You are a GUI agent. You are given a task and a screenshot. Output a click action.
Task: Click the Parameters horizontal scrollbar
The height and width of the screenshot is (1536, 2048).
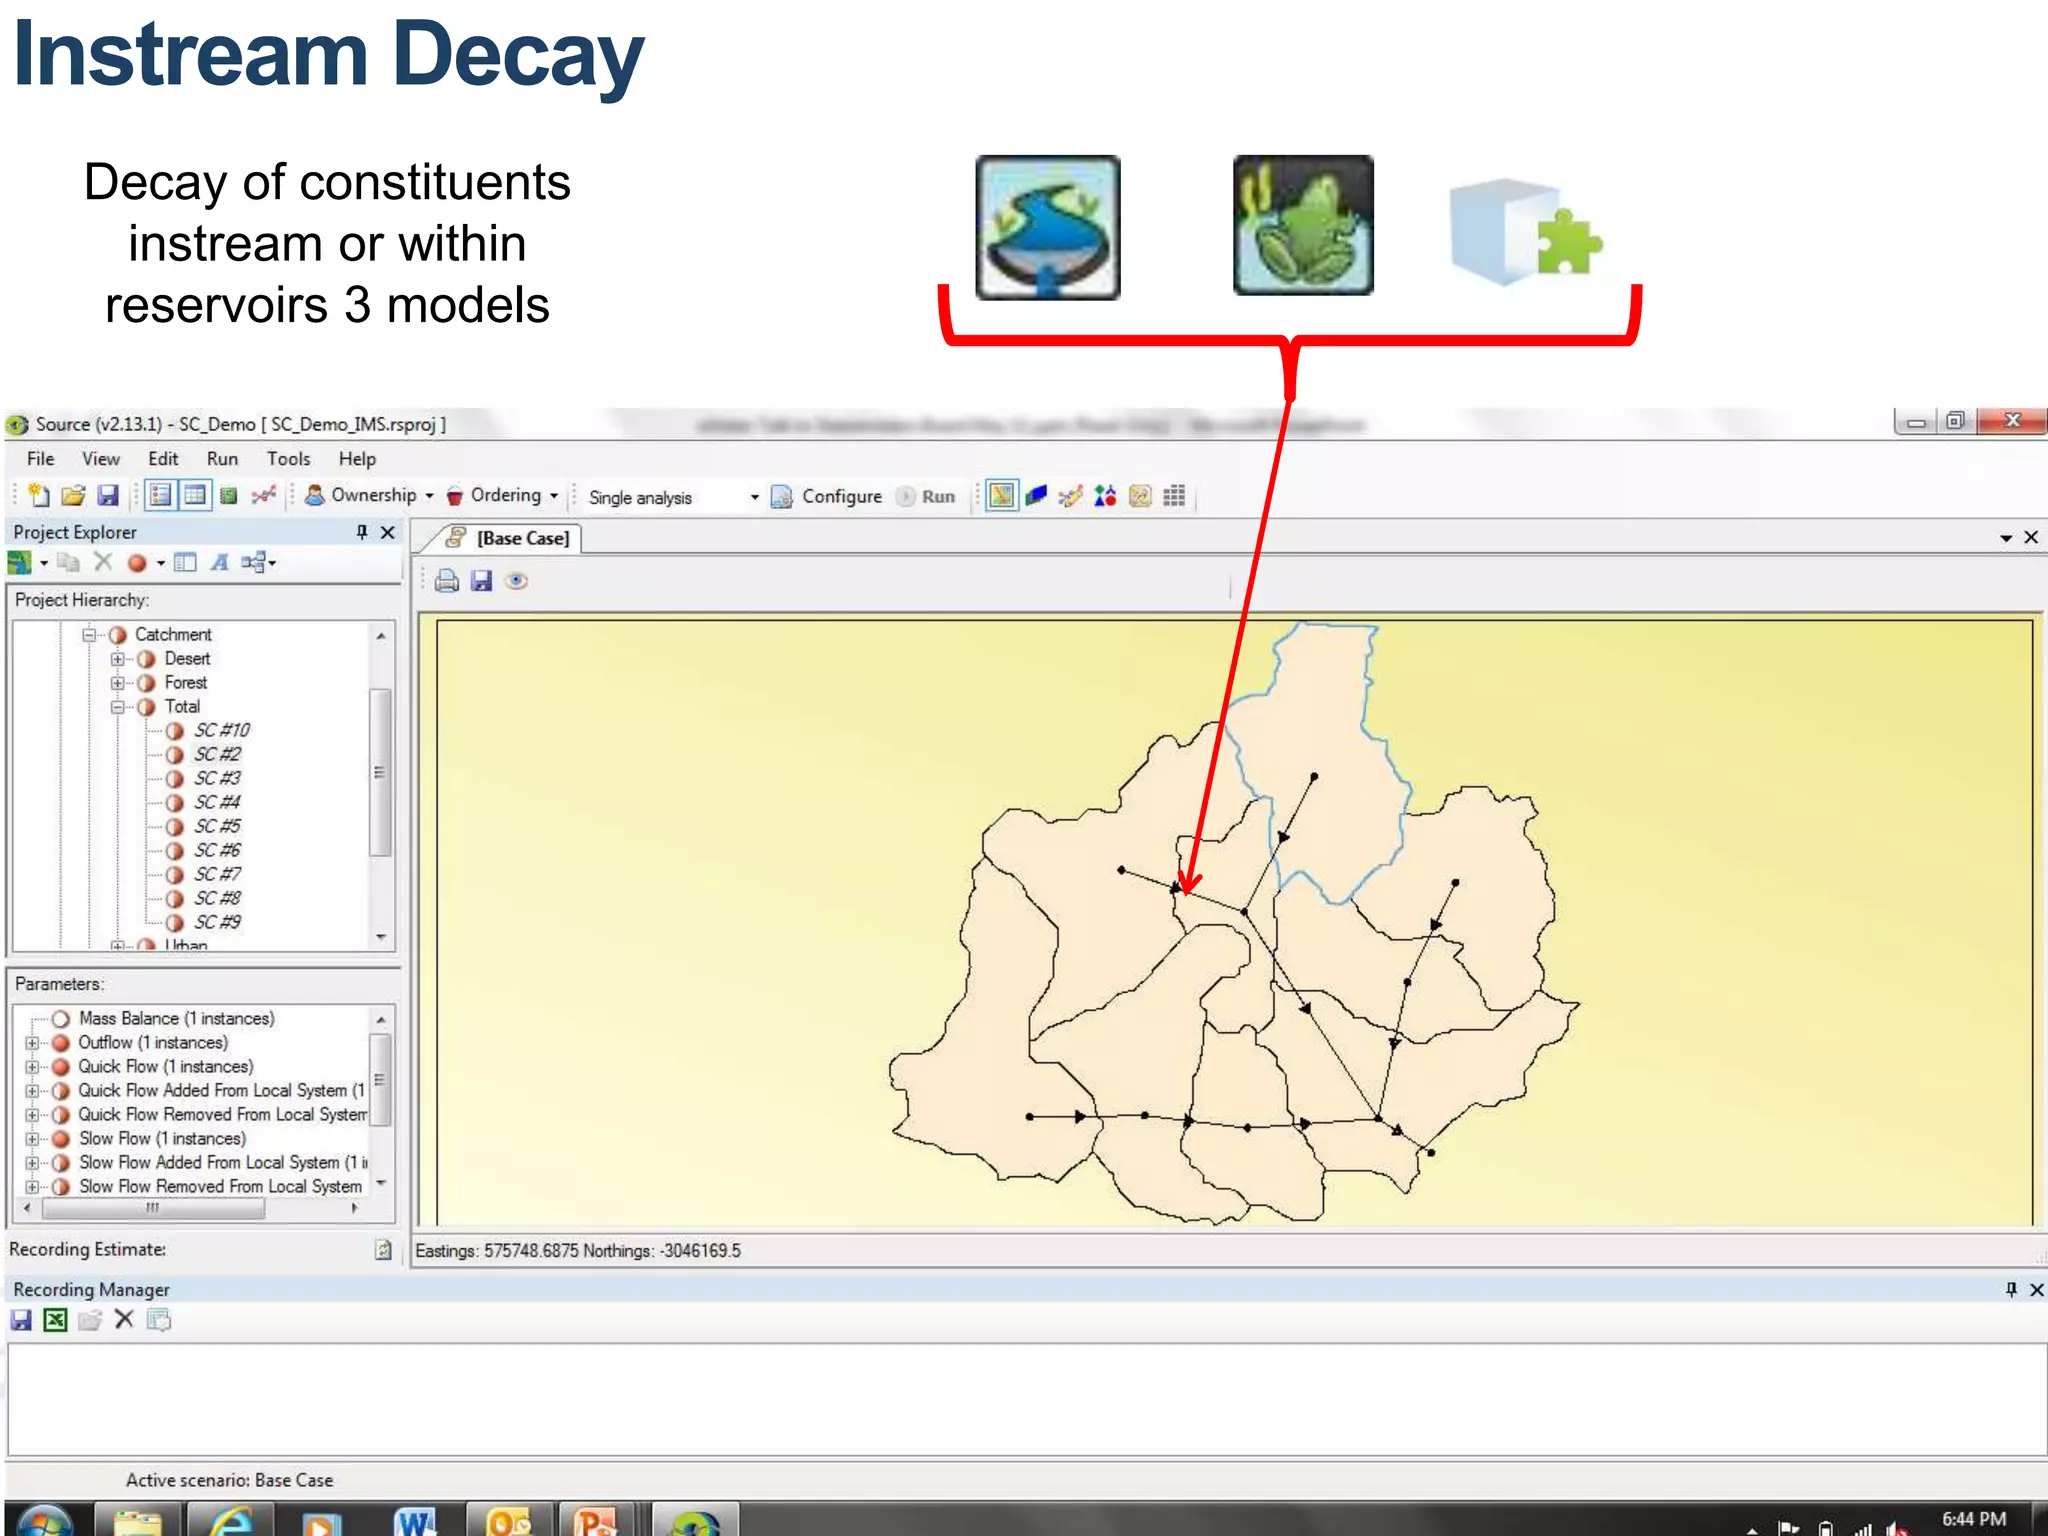point(153,1208)
